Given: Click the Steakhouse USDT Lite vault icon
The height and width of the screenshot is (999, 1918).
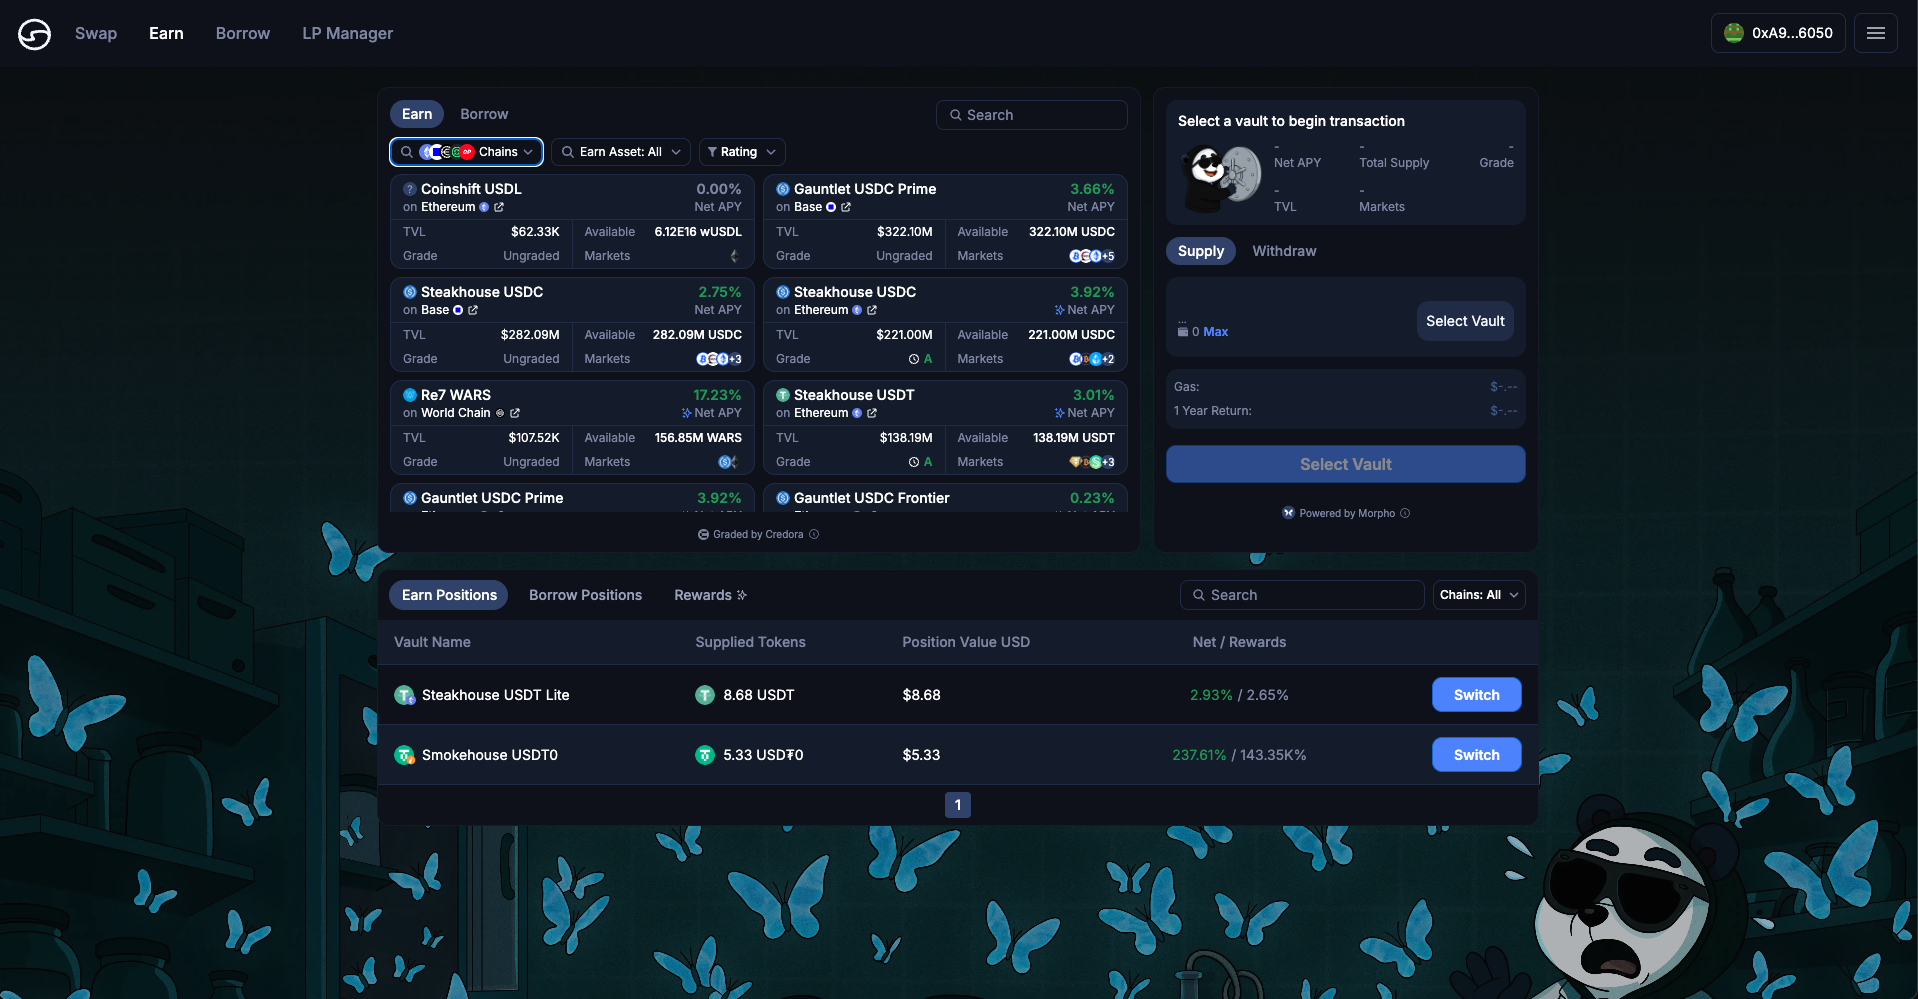Looking at the screenshot, I should point(404,695).
